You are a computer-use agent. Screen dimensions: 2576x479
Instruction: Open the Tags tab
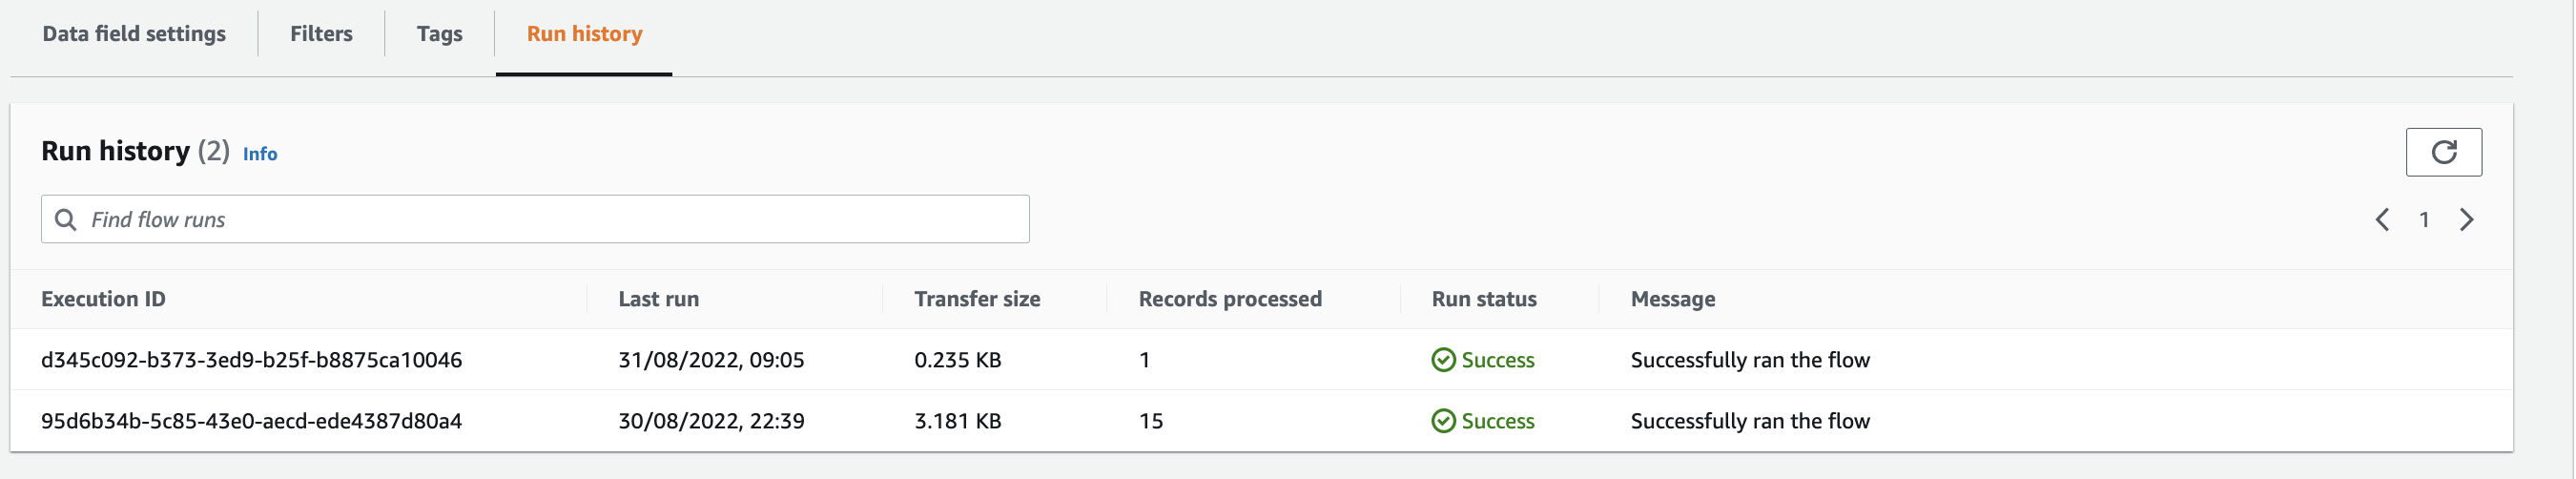[439, 34]
